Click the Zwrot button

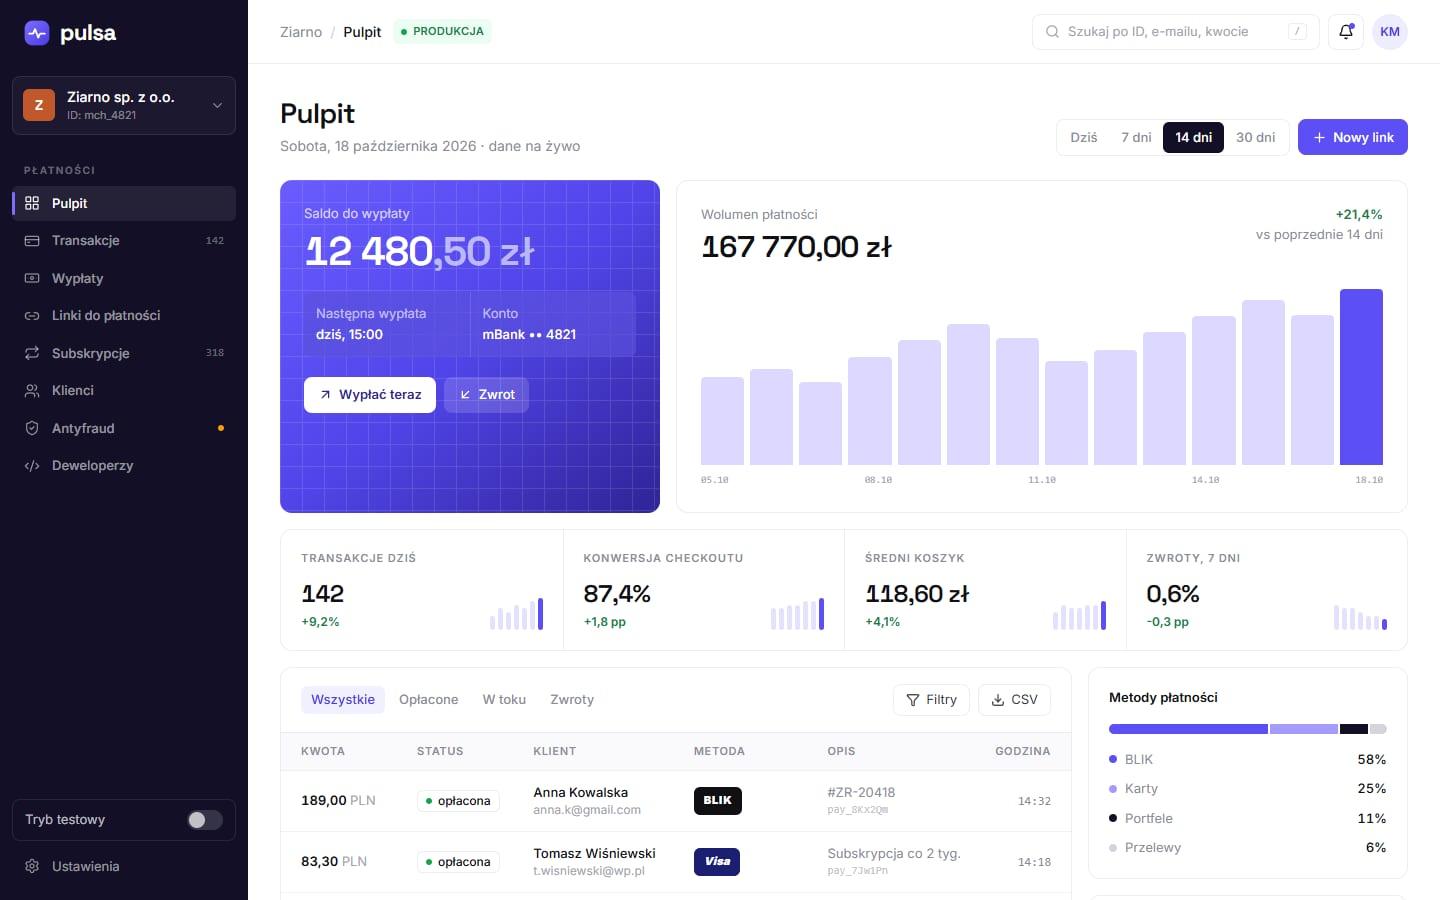point(487,395)
